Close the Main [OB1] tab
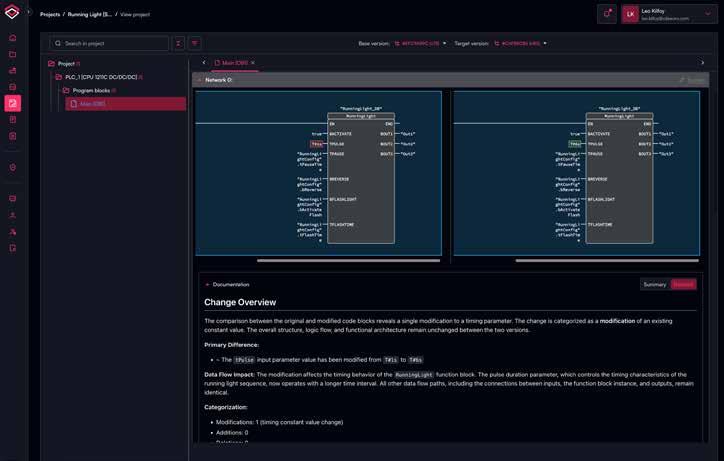The width and height of the screenshot is (724, 461). click(253, 63)
